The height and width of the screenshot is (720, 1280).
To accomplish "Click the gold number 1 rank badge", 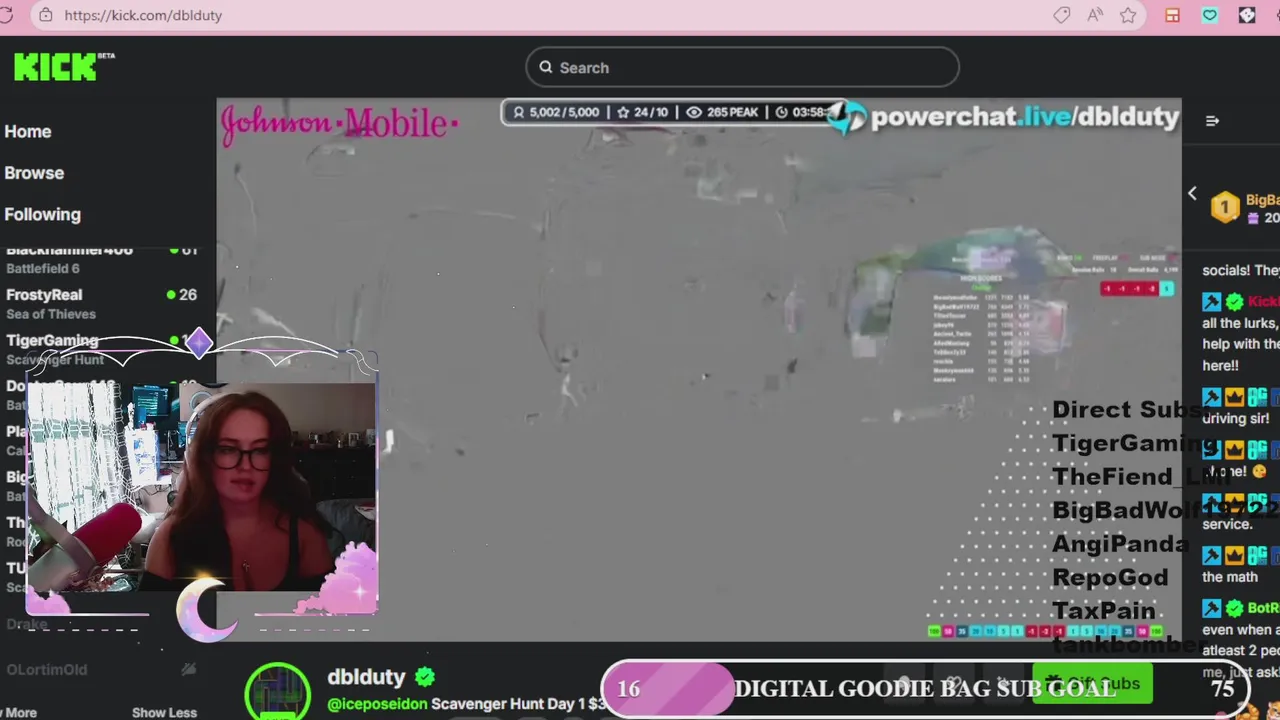I will pyautogui.click(x=1225, y=207).
